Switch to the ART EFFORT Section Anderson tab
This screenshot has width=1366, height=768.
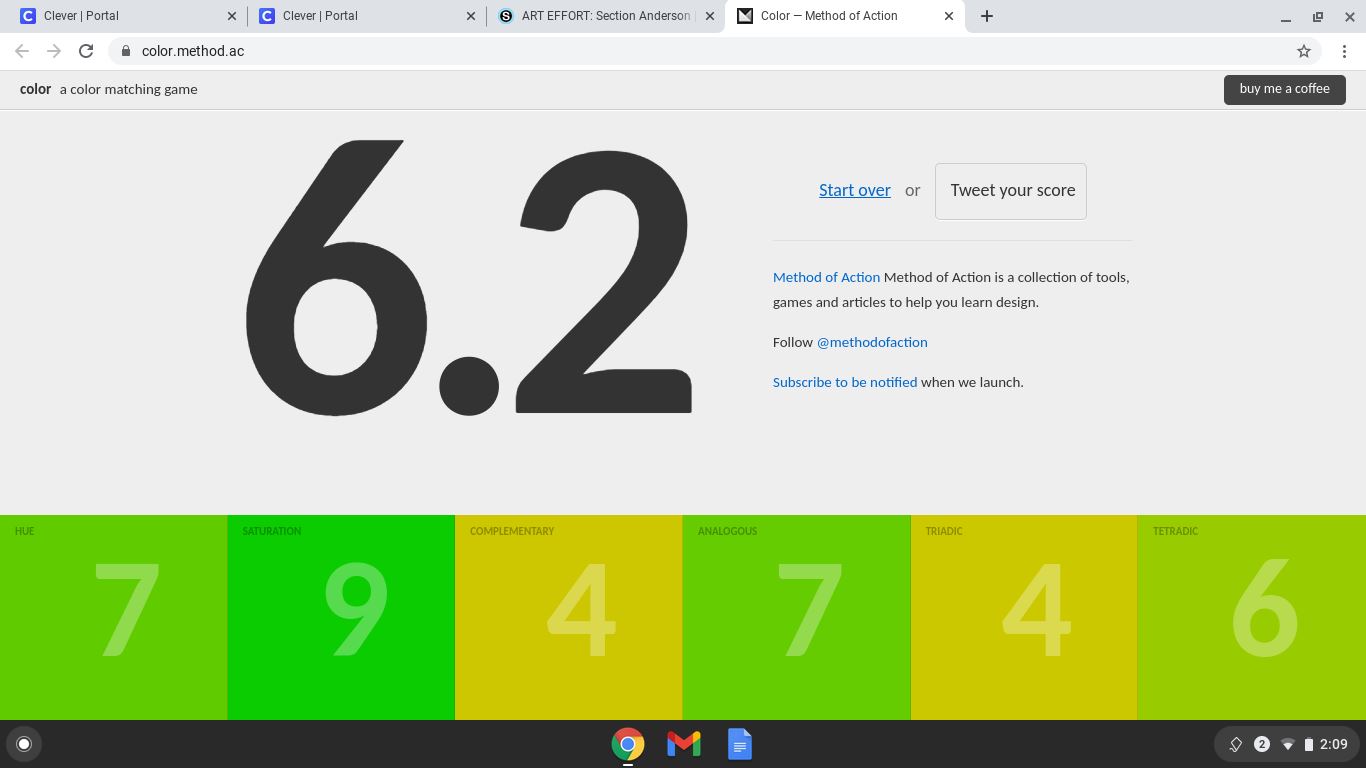pyautogui.click(x=605, y=16)
